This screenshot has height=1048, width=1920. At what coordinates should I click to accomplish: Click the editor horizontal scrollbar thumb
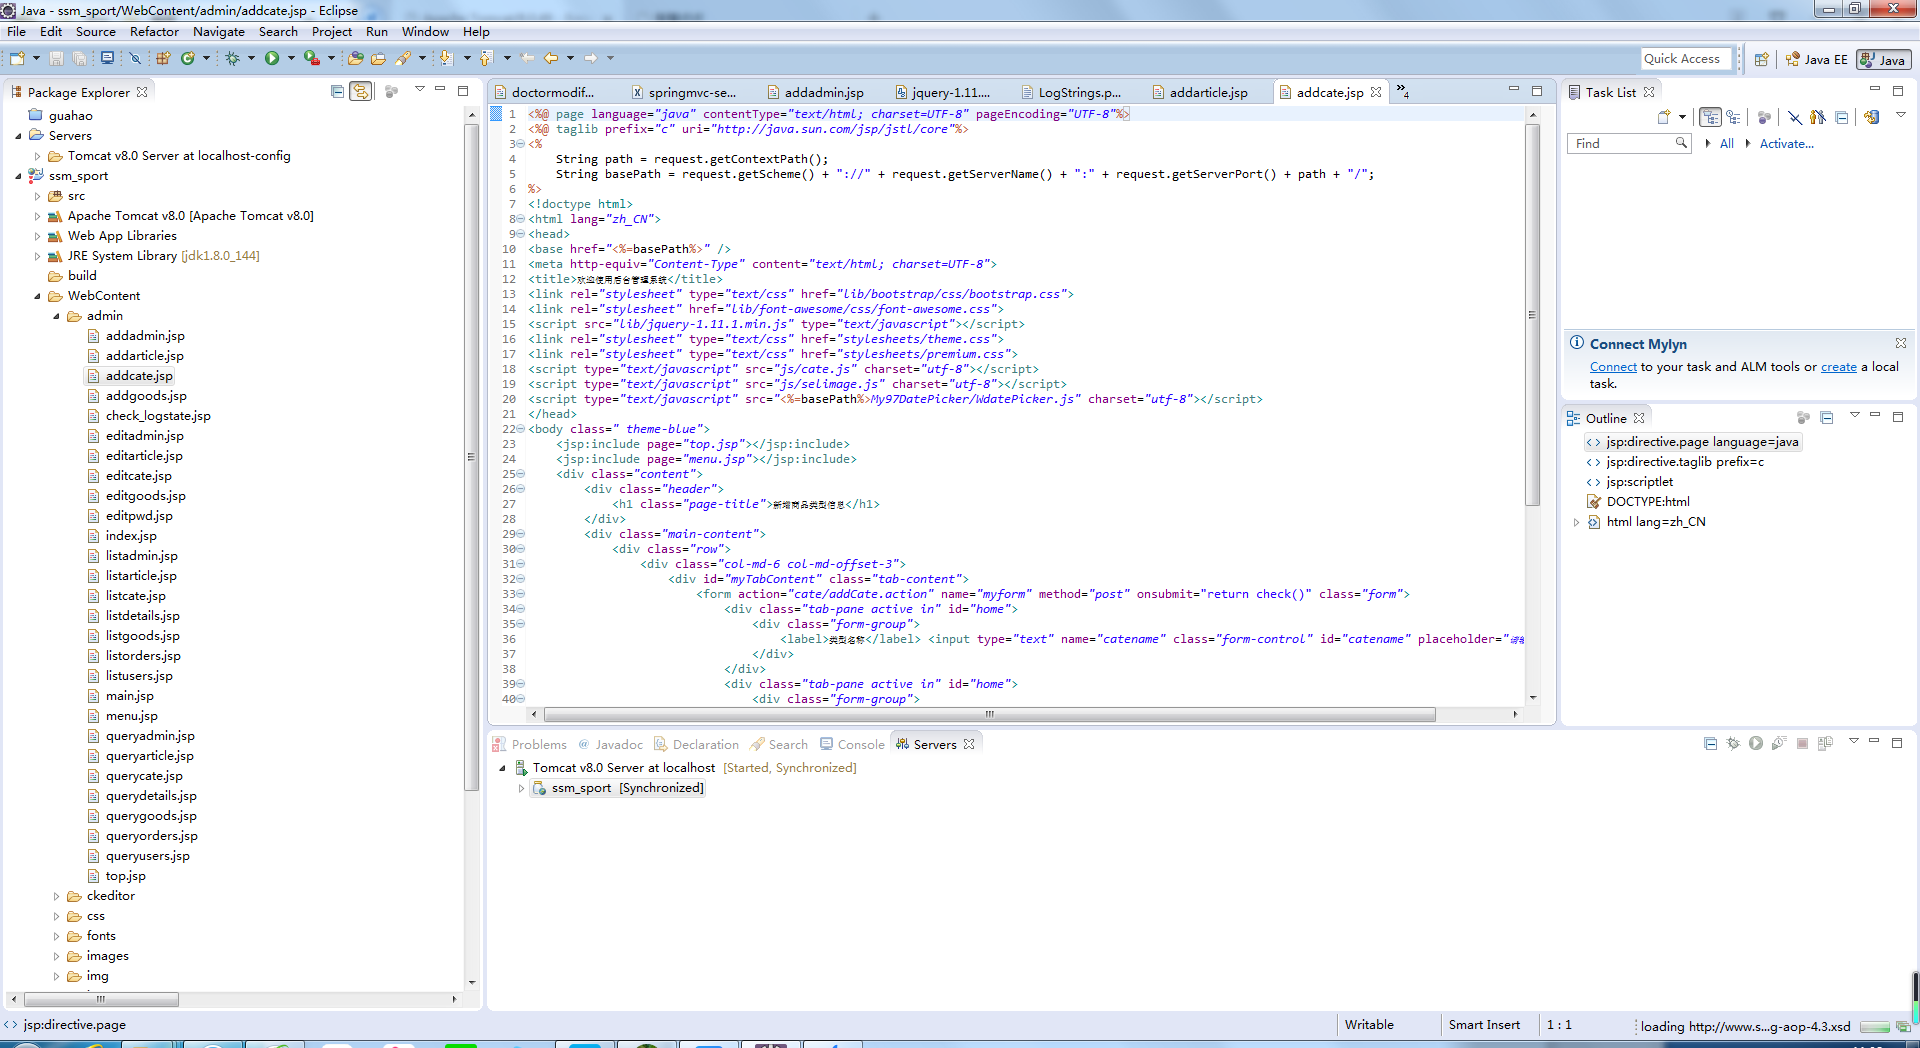989,714
